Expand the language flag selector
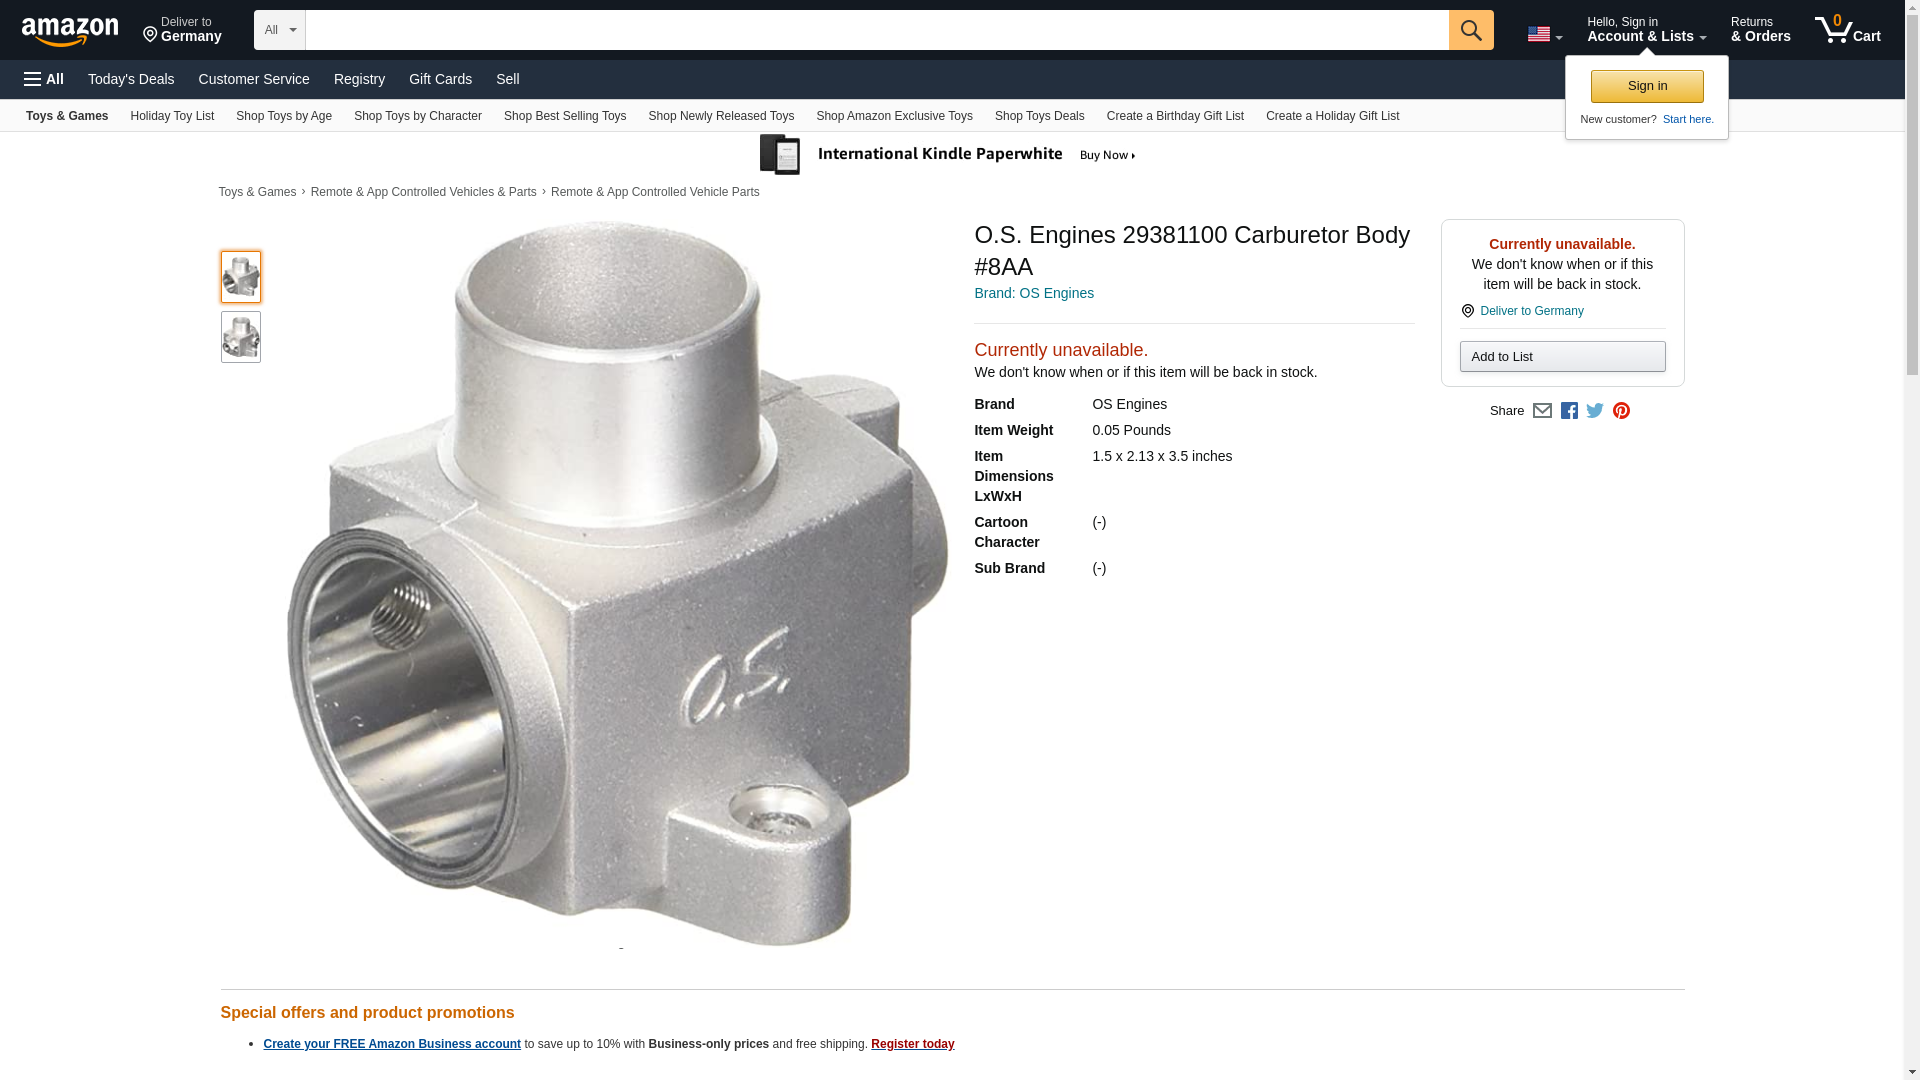The width and height of the screenshot is (1920, 1080). coord(1544,34)
